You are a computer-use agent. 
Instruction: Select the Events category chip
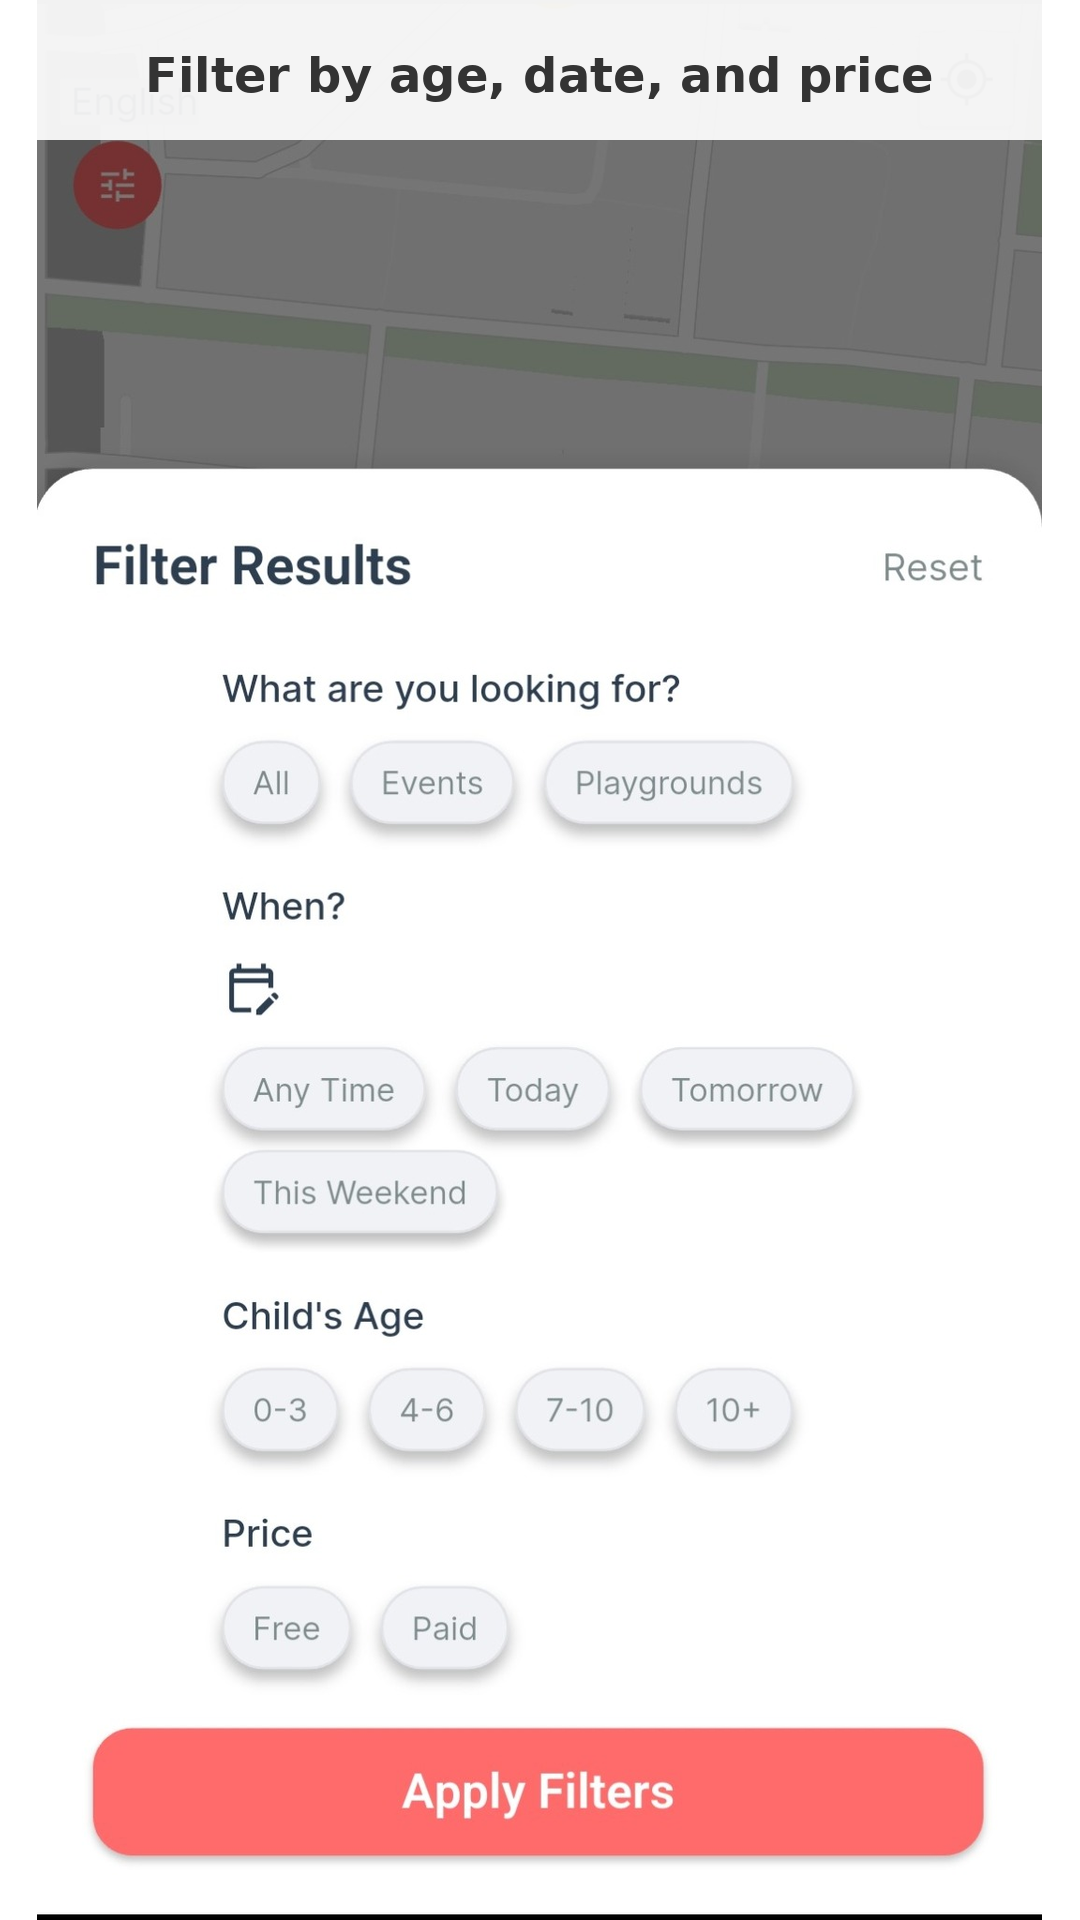coord(432,783)
